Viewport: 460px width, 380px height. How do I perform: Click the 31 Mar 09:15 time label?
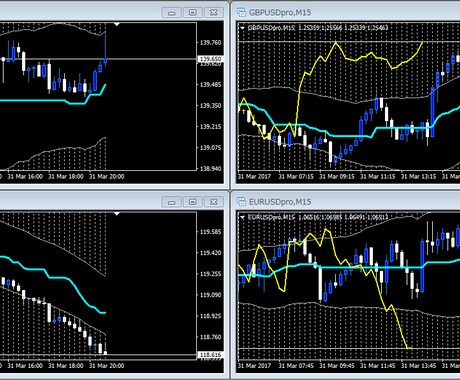(337, 176)
